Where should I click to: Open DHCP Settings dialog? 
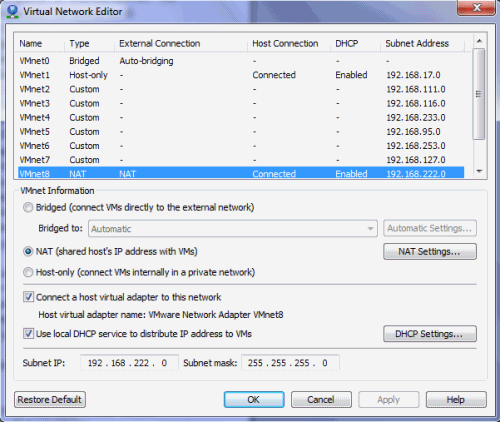[x=430, y=334]
